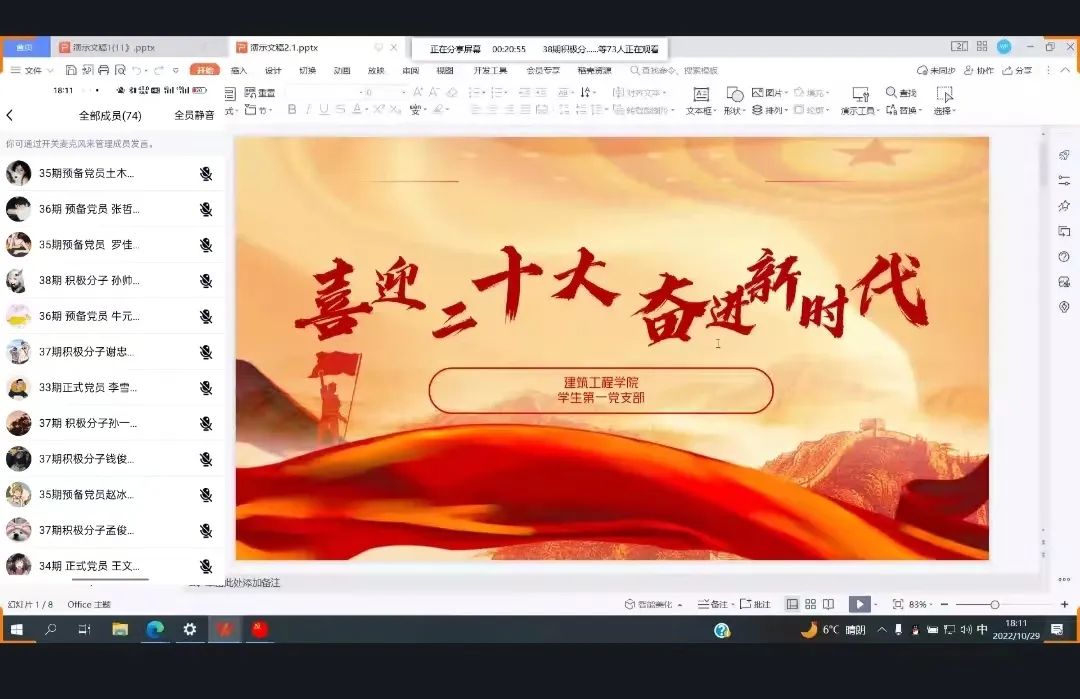Image resolution: width=1080 pixels, height=699 pixels.
Task: Switch to the 开始 ribbon tab
Action: 205,70
